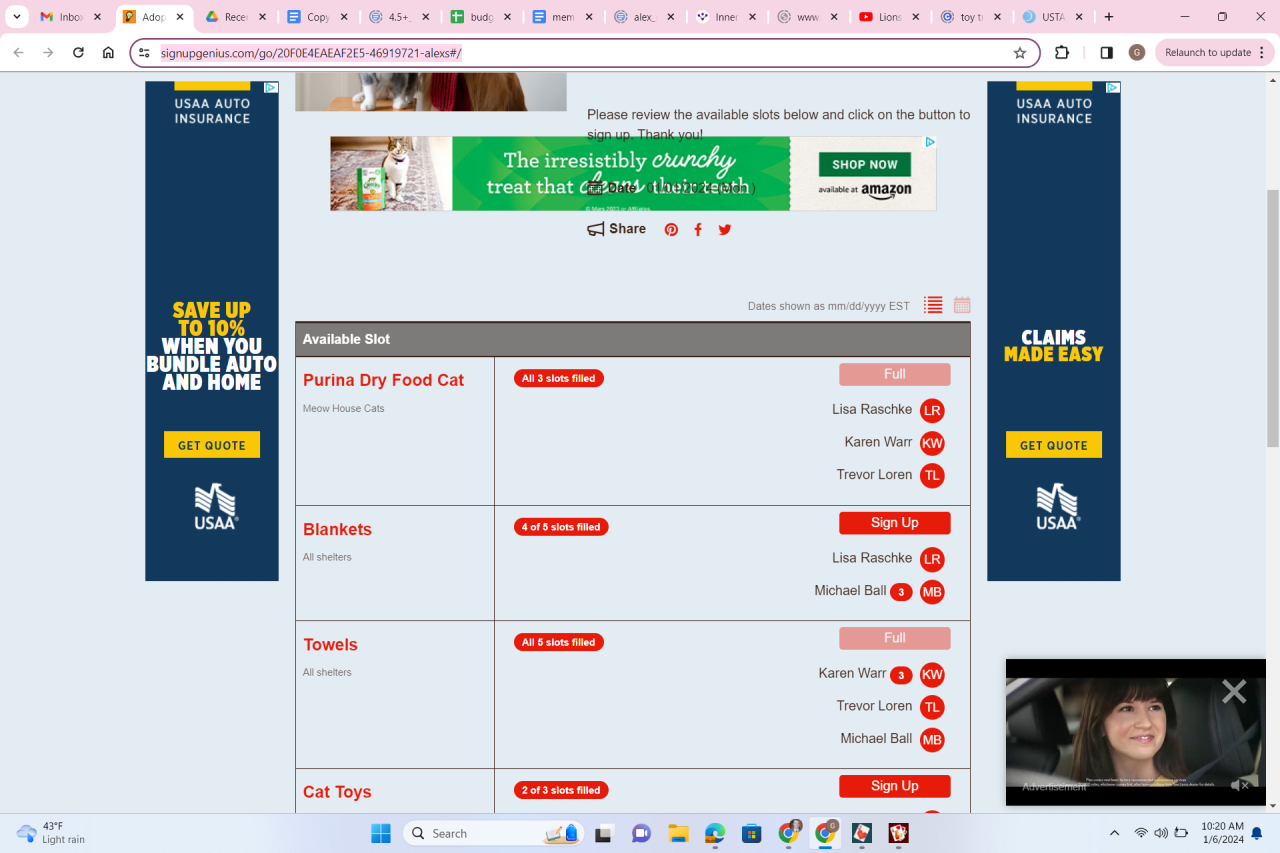Open the Blankets slot title
The image size is (1280, 853).
pos(337,529)
